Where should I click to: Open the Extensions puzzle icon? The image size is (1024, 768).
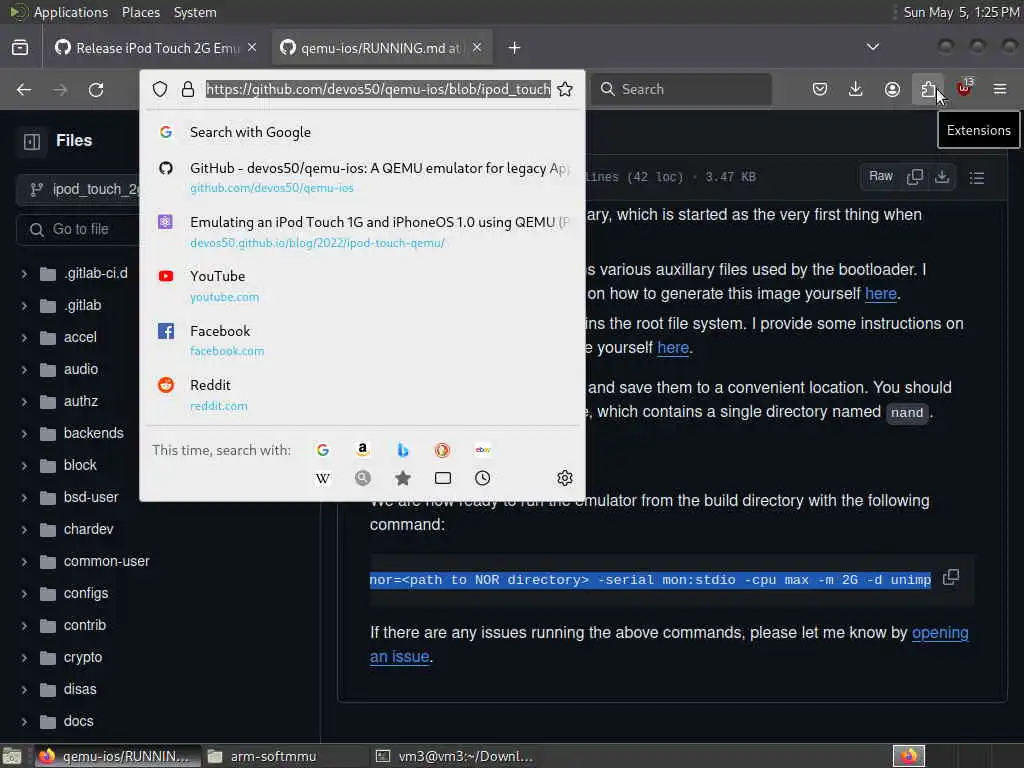(928, 89)
